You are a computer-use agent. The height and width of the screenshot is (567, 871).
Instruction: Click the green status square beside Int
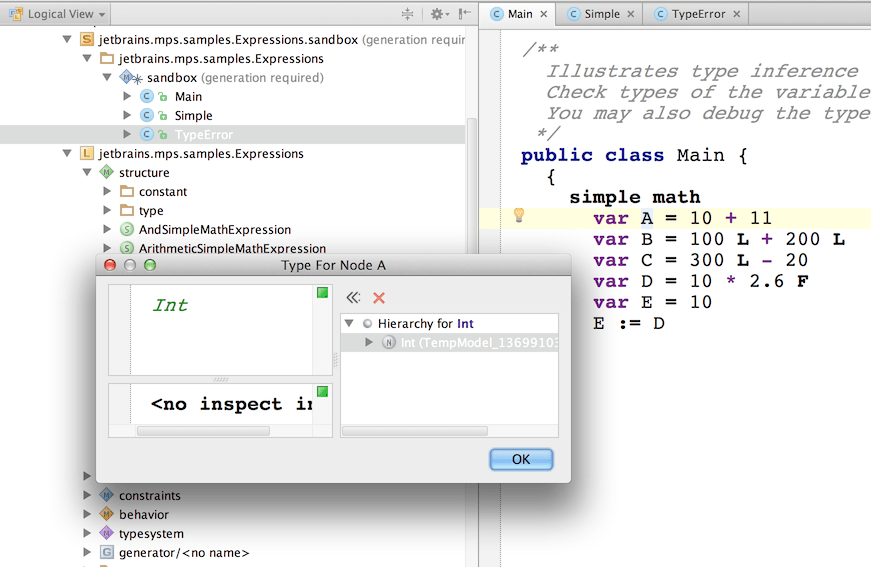click(x=322, y=293)
